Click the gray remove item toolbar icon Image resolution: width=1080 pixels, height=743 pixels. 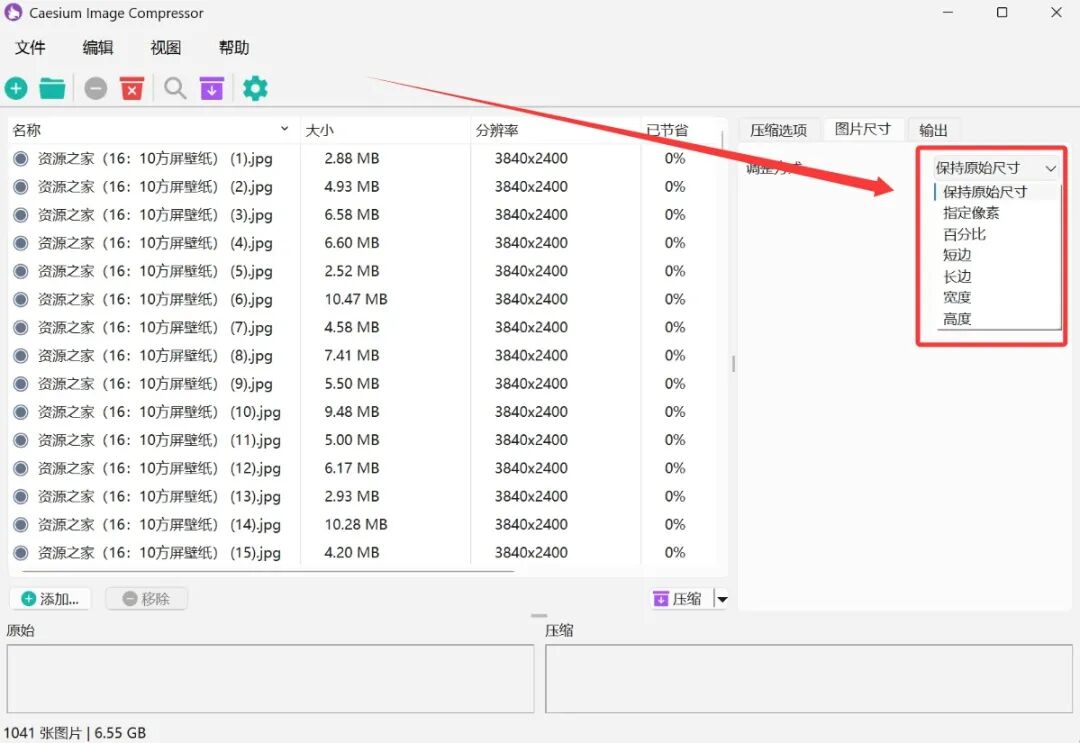click(95, 89)
